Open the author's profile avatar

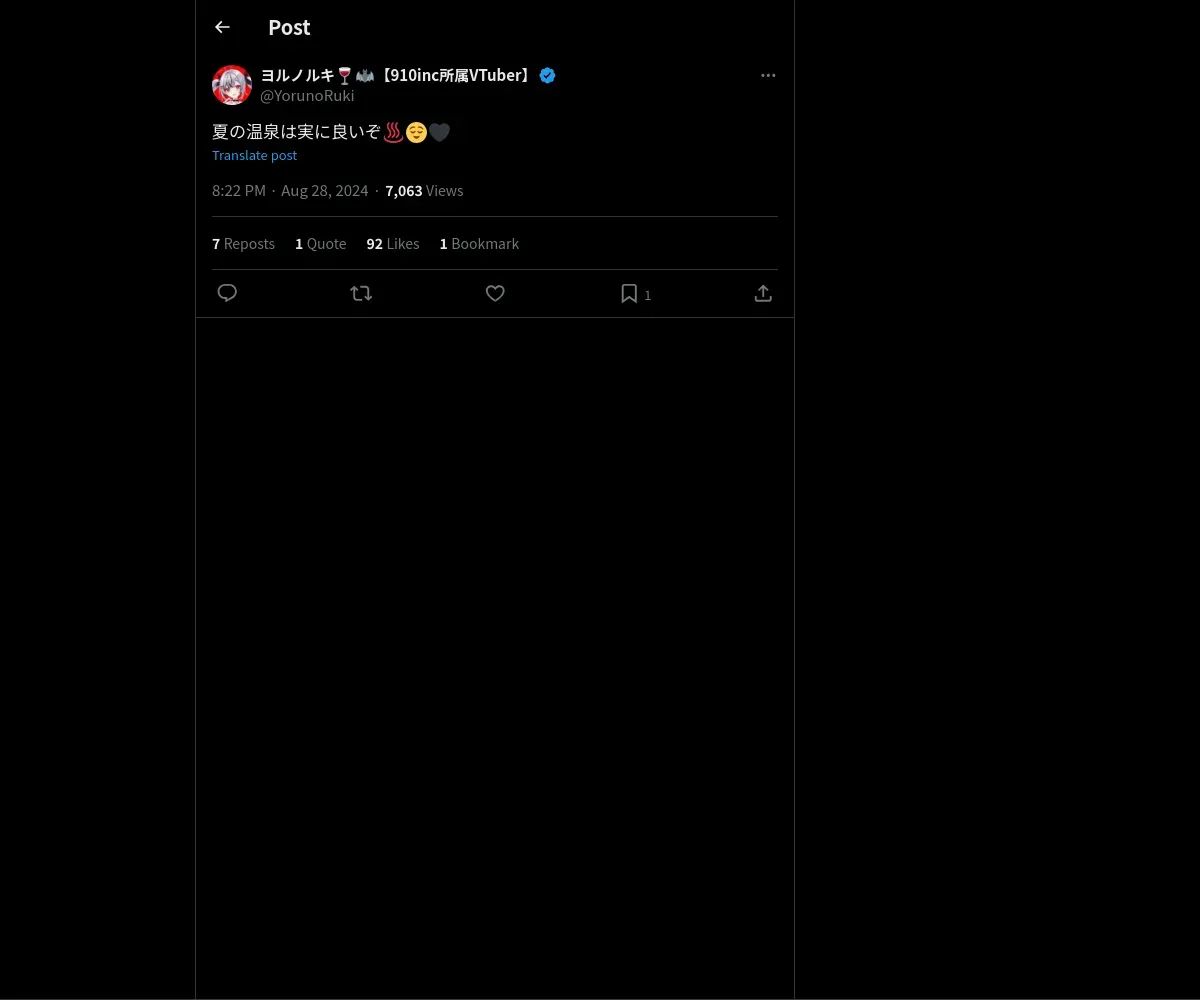tap(232, 85)
